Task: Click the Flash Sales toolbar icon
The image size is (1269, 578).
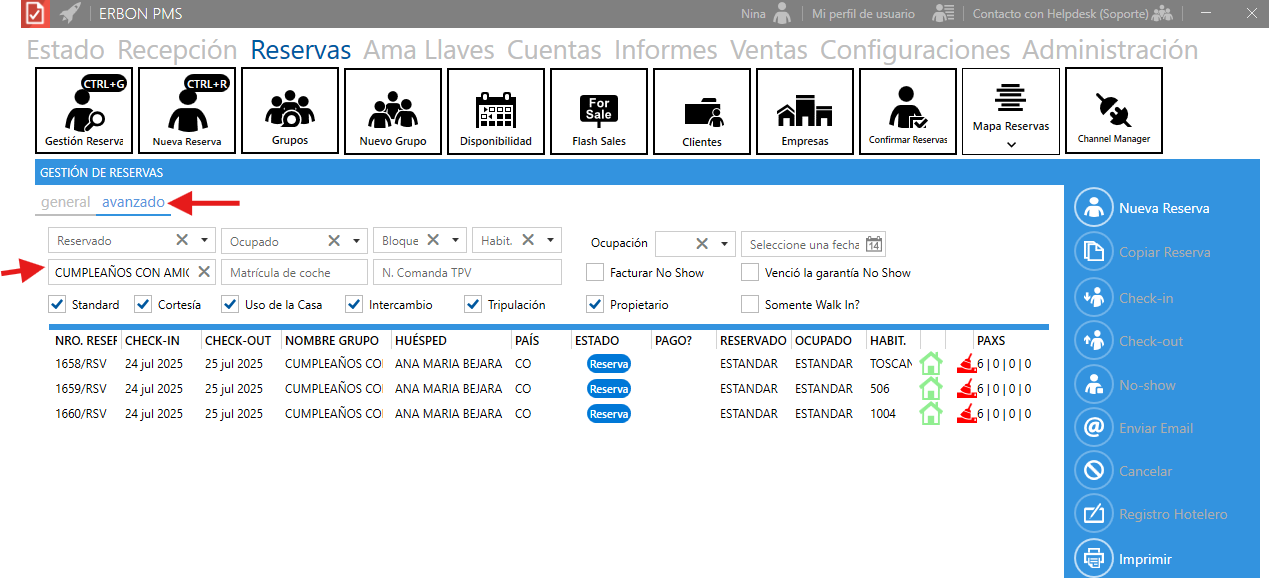Action: coord(599,111)
